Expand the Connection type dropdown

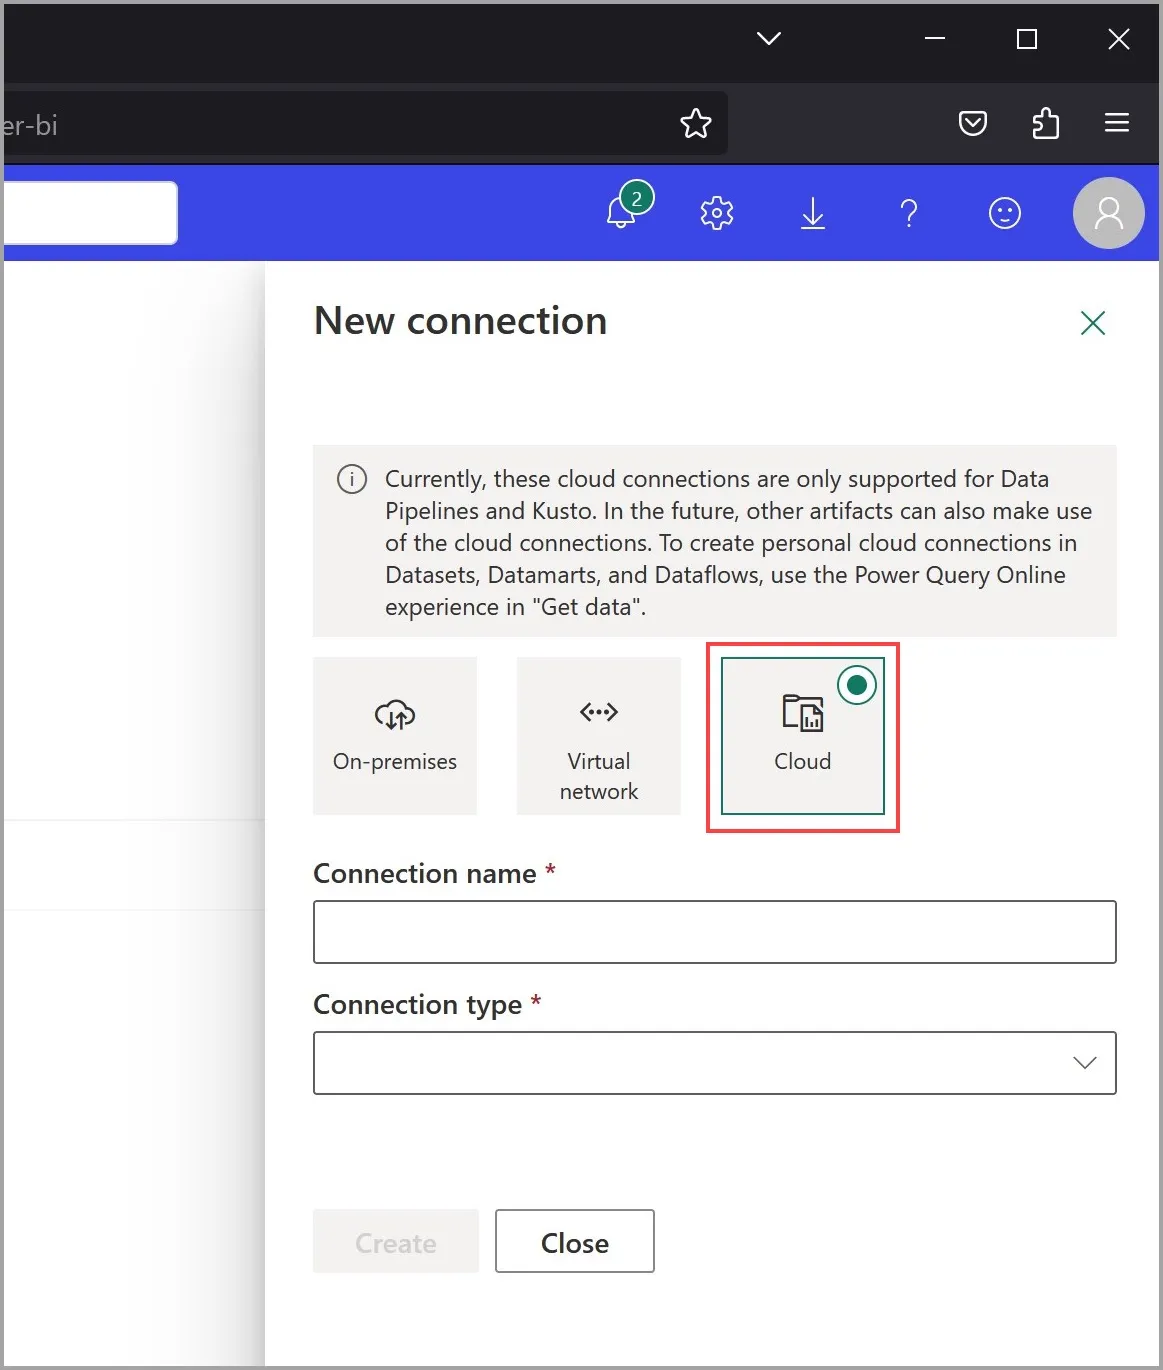click(714, 1062)
